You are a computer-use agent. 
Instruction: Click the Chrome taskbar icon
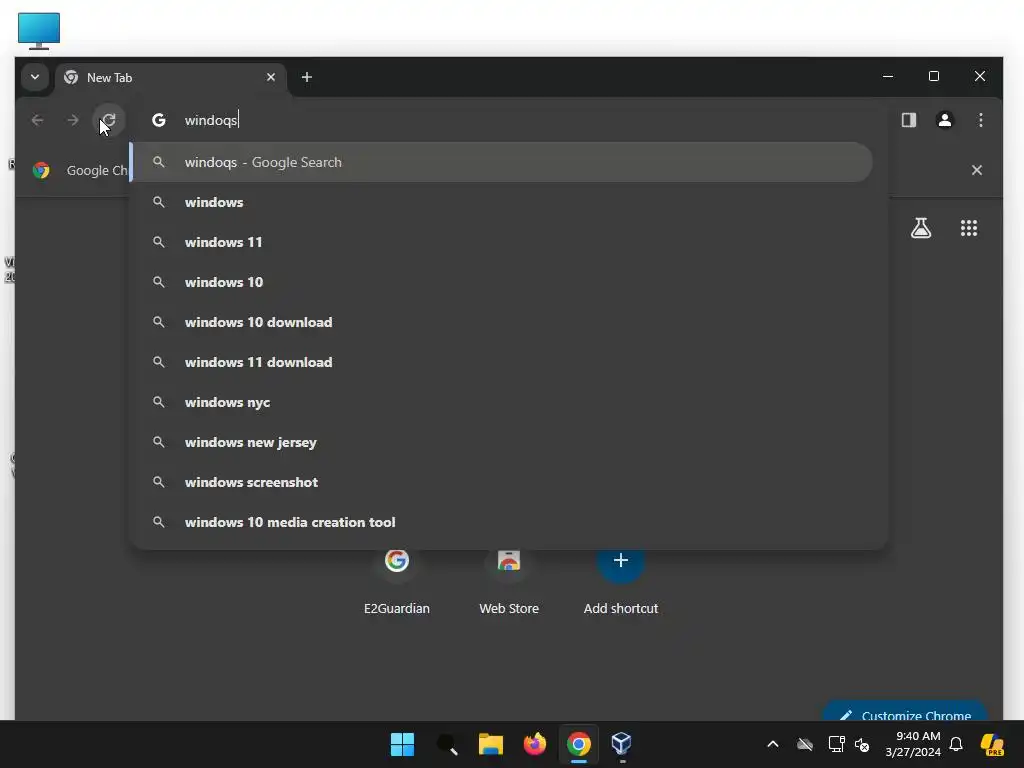pos(579,744)
